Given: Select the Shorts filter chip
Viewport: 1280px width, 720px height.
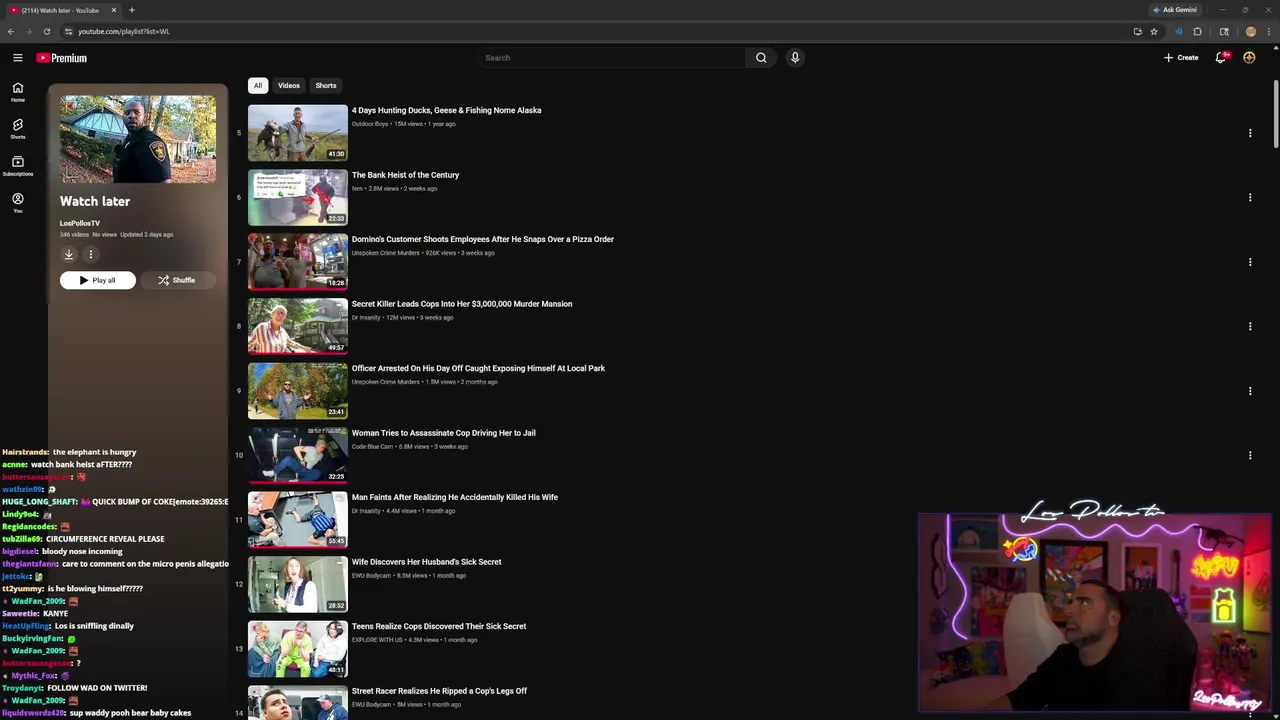Looking at the screenshot, I should coord(326,85).
